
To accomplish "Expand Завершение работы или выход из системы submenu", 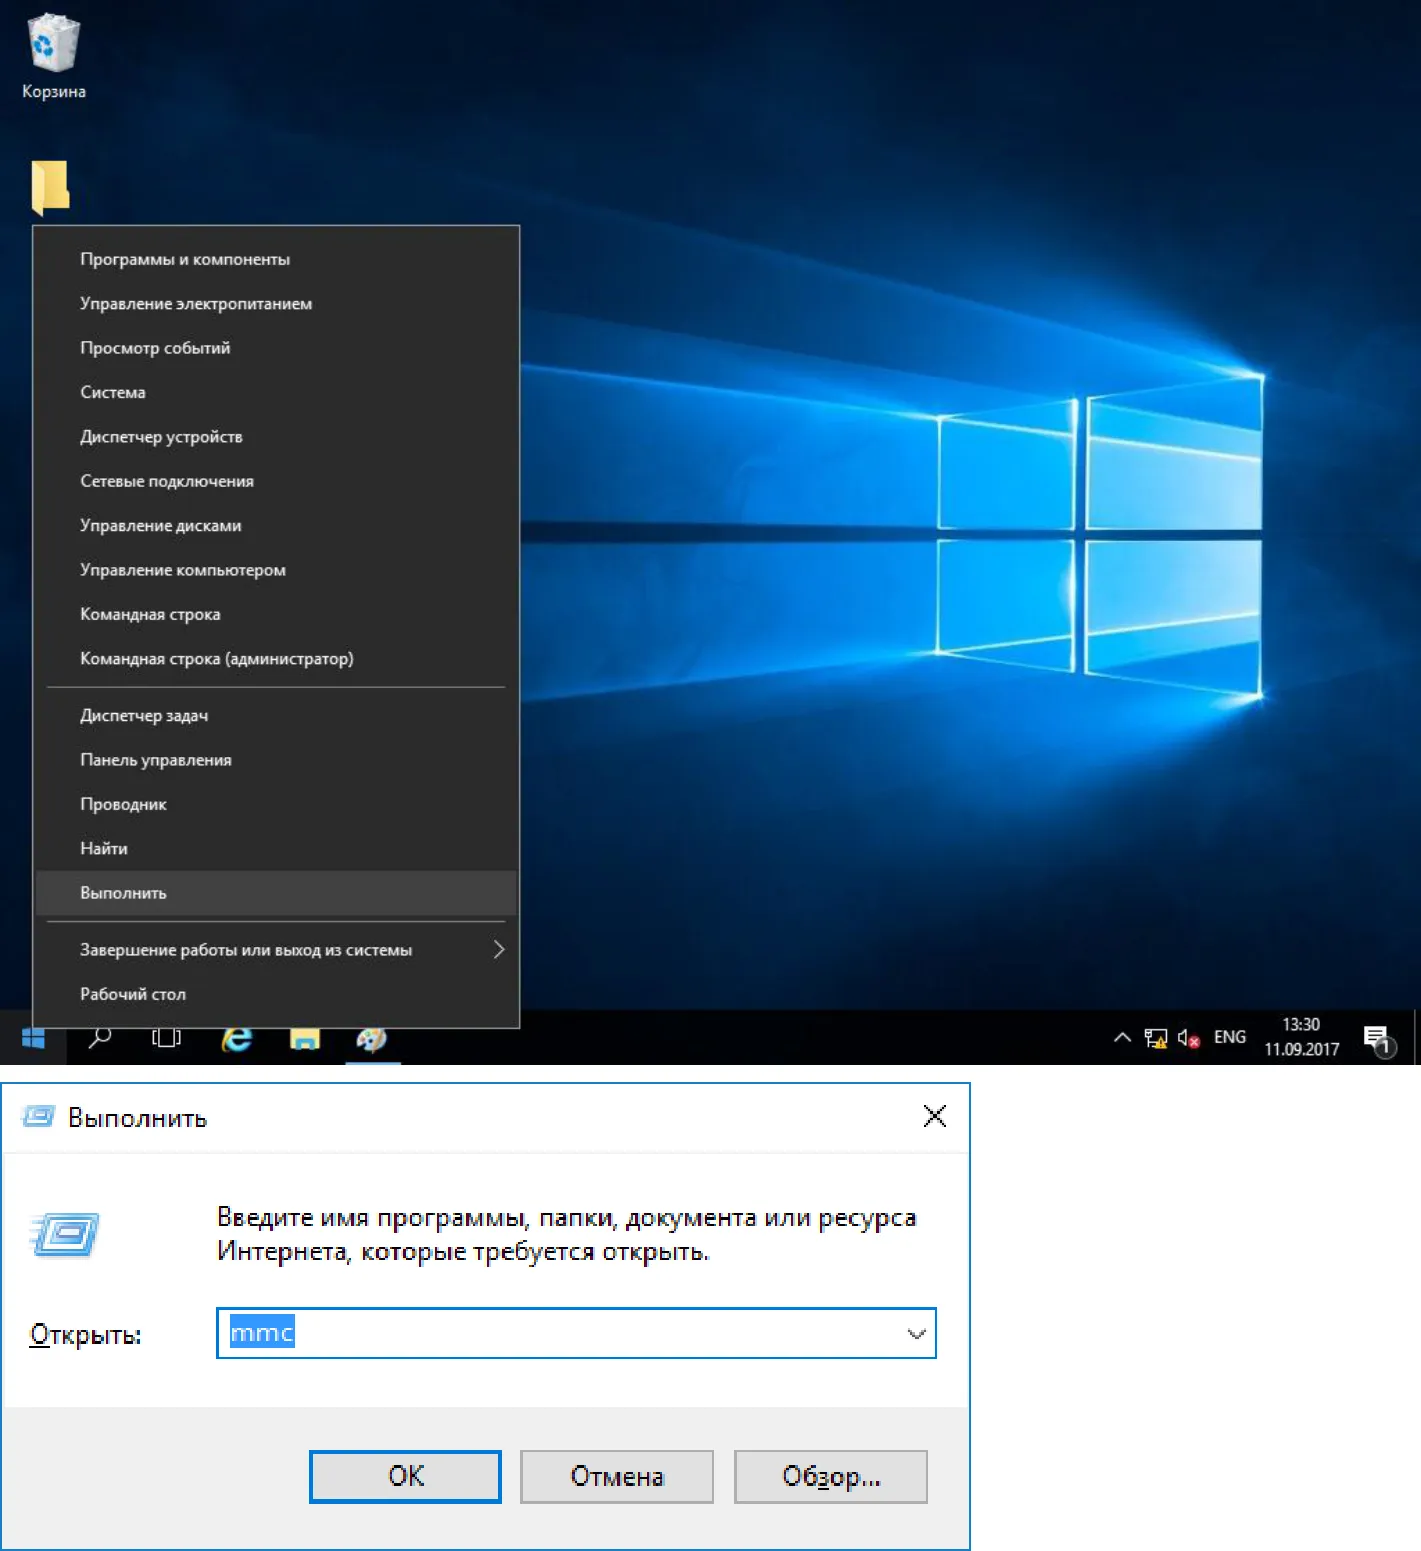I will tap(276, 950).
